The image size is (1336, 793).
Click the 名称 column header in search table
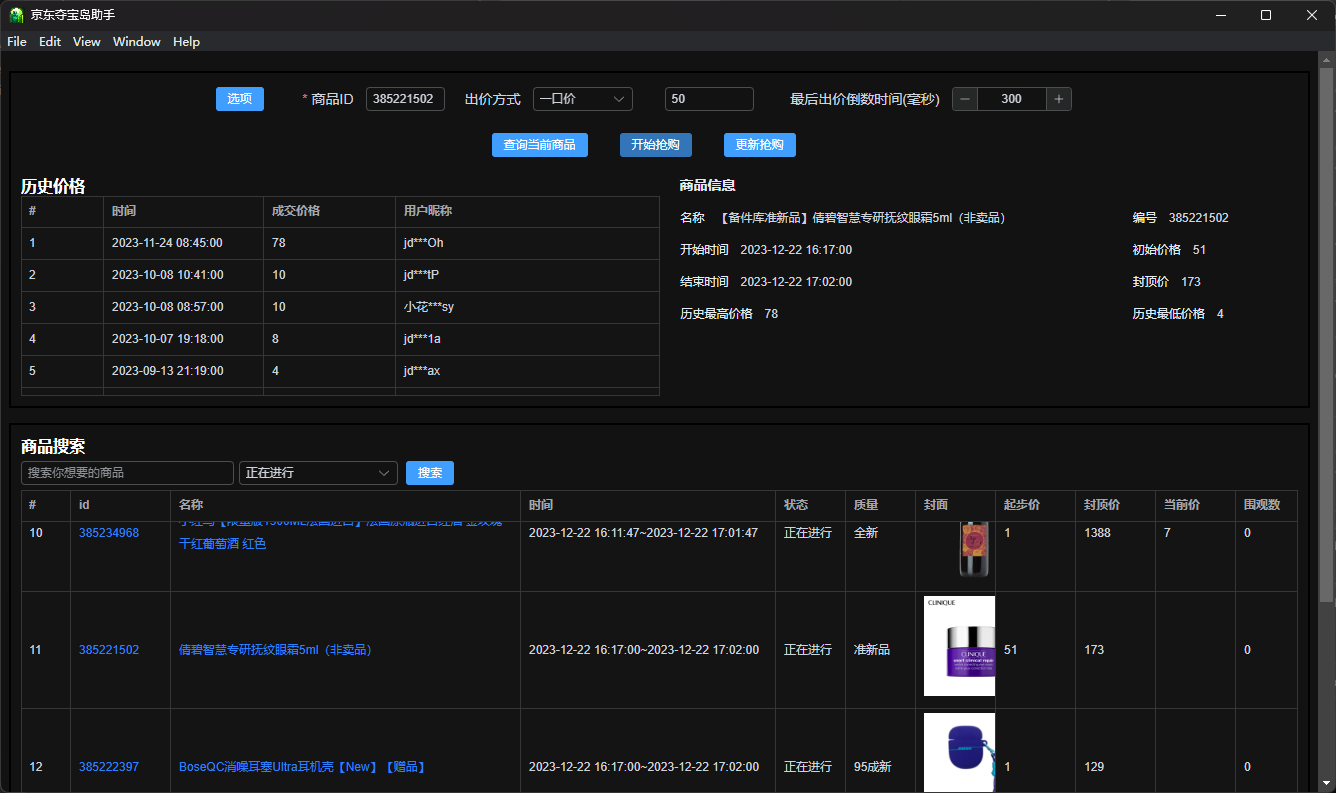[x=345, y=505]
